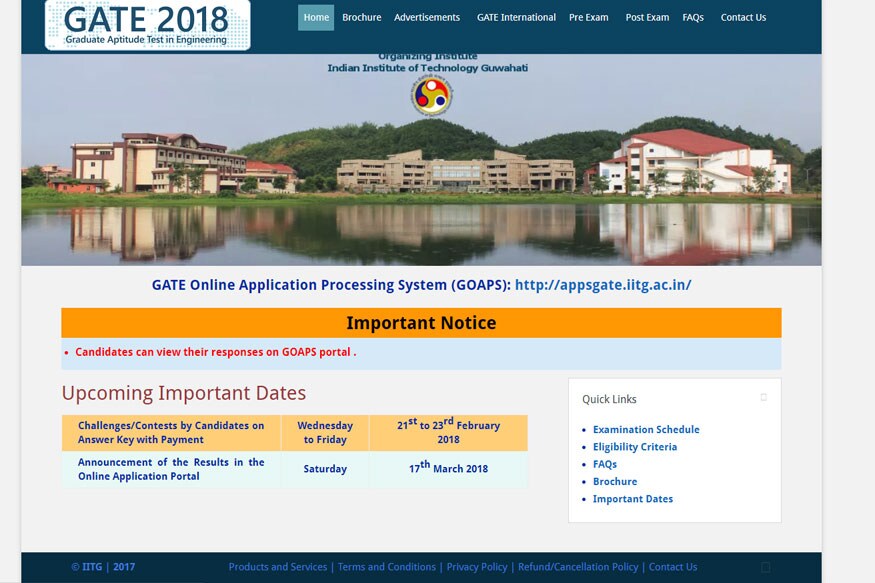Screen dimensions: 875x583
Task: Open FAQs in the top navigation
Action: tap(693, 18)
